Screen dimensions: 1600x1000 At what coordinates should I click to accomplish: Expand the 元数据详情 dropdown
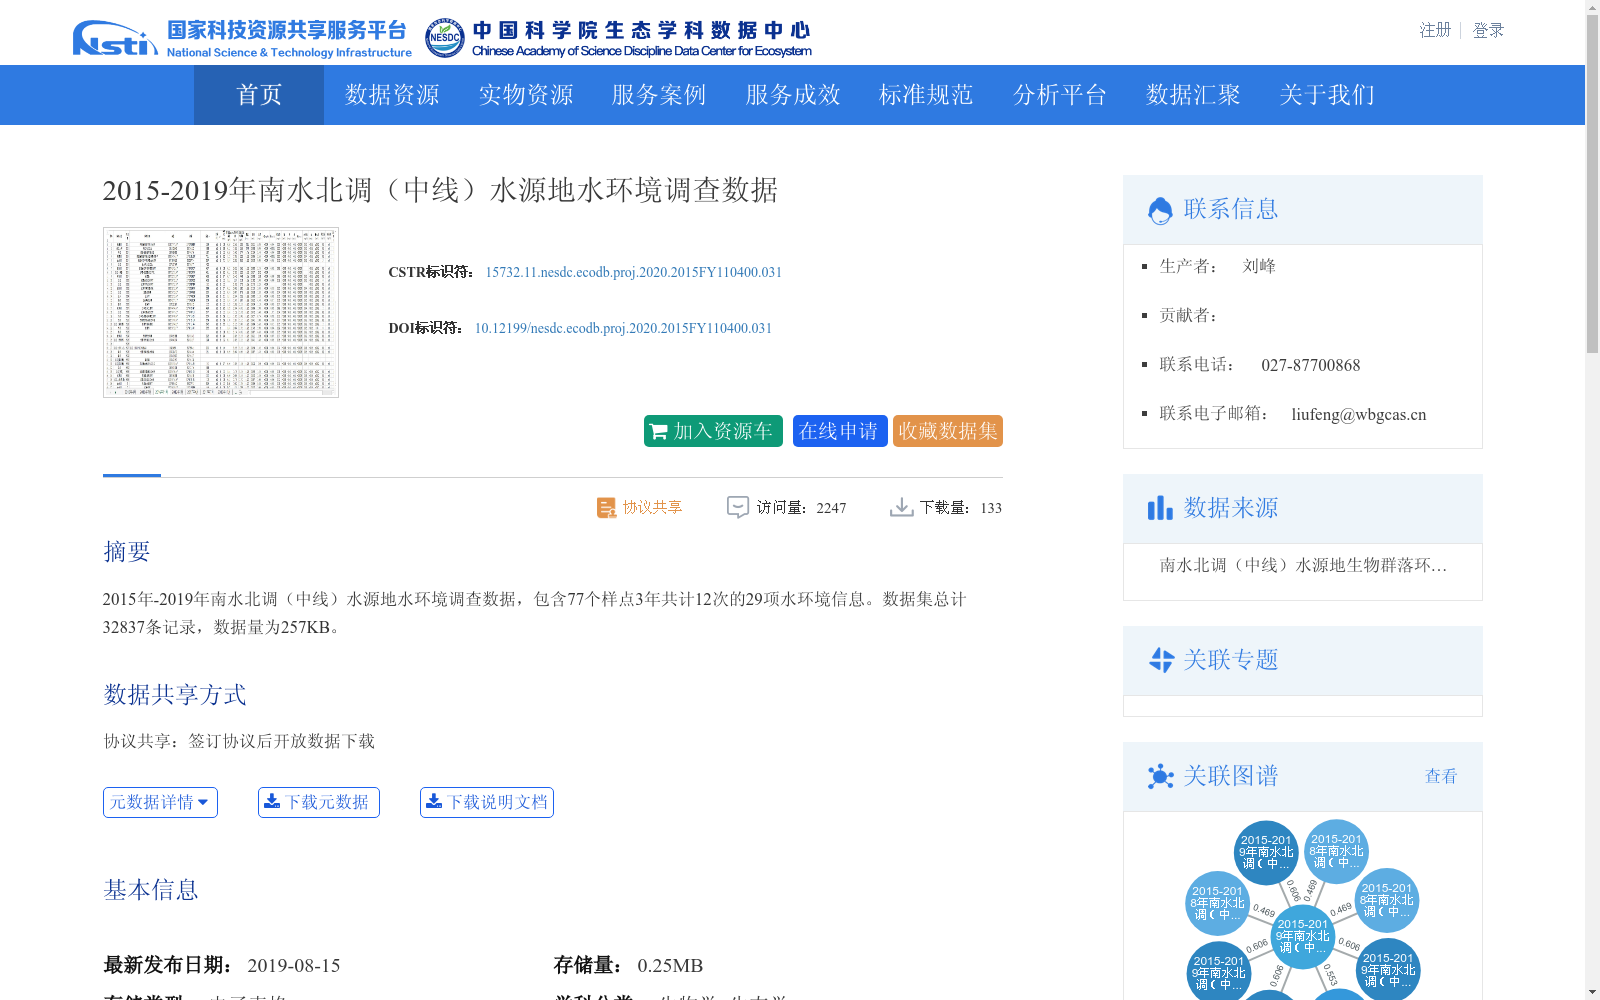tap(160, 802)
